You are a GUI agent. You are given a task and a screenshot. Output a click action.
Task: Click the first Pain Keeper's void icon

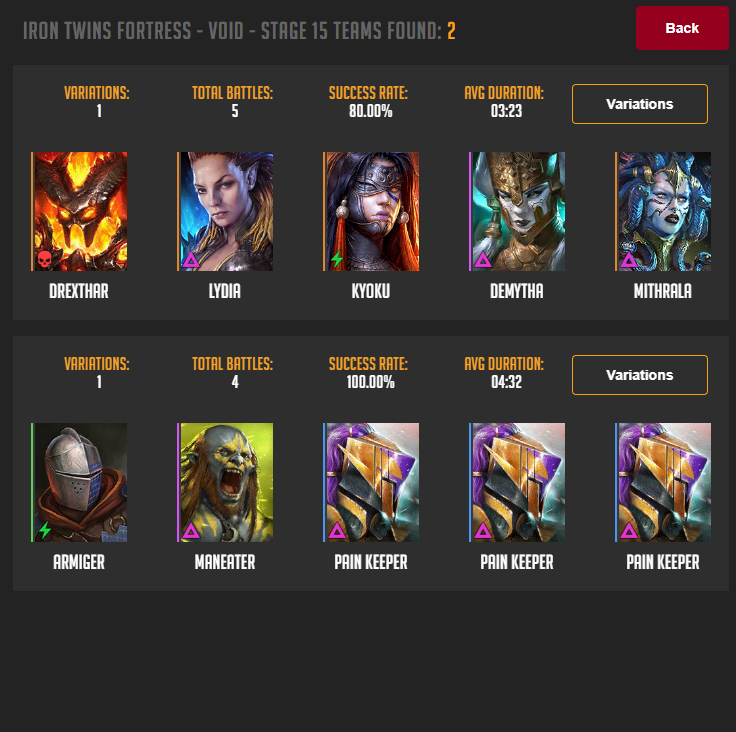337,531
